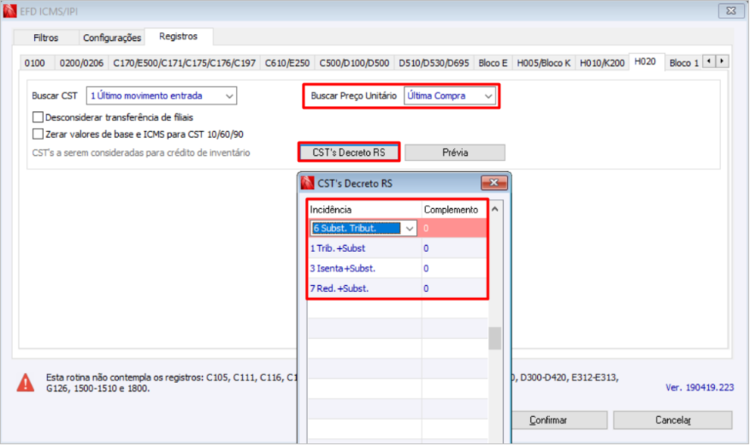Screen dimensions: 750x446
Task: Click the popup scrollbar up arrow
Action: pos(495,209)
